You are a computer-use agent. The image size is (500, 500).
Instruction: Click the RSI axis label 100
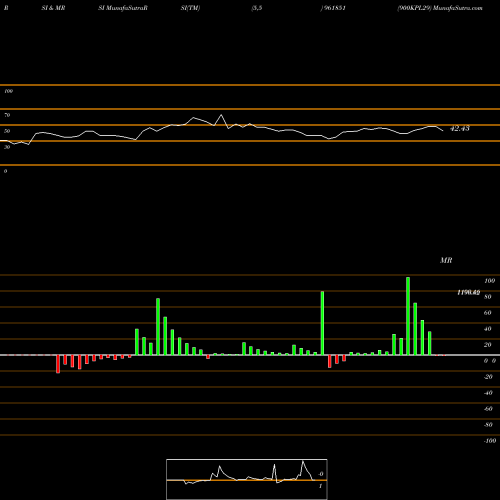[8, 91]
